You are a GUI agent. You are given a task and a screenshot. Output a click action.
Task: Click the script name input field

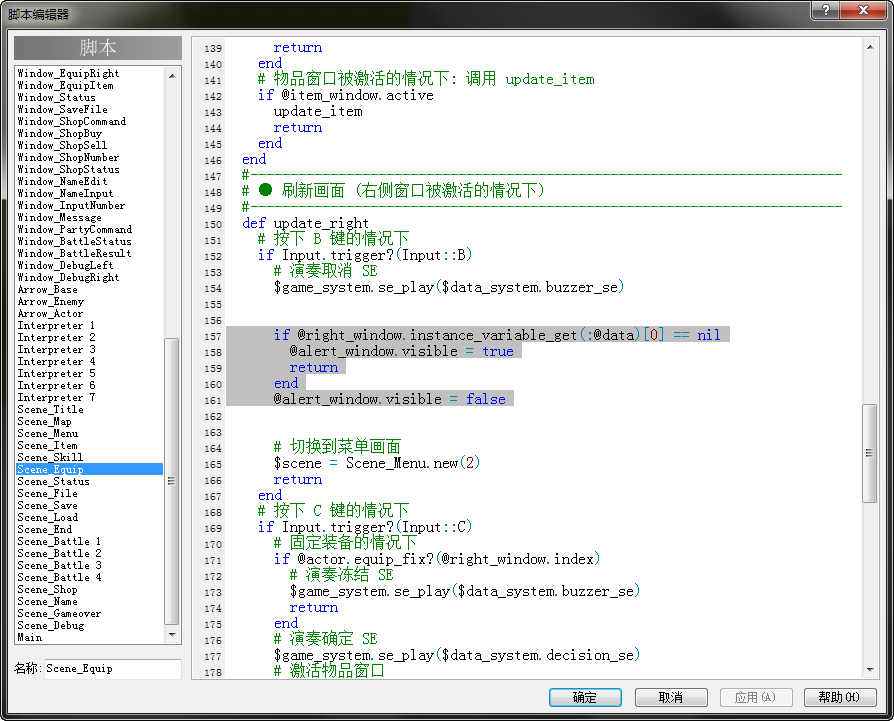pos(112,669)
